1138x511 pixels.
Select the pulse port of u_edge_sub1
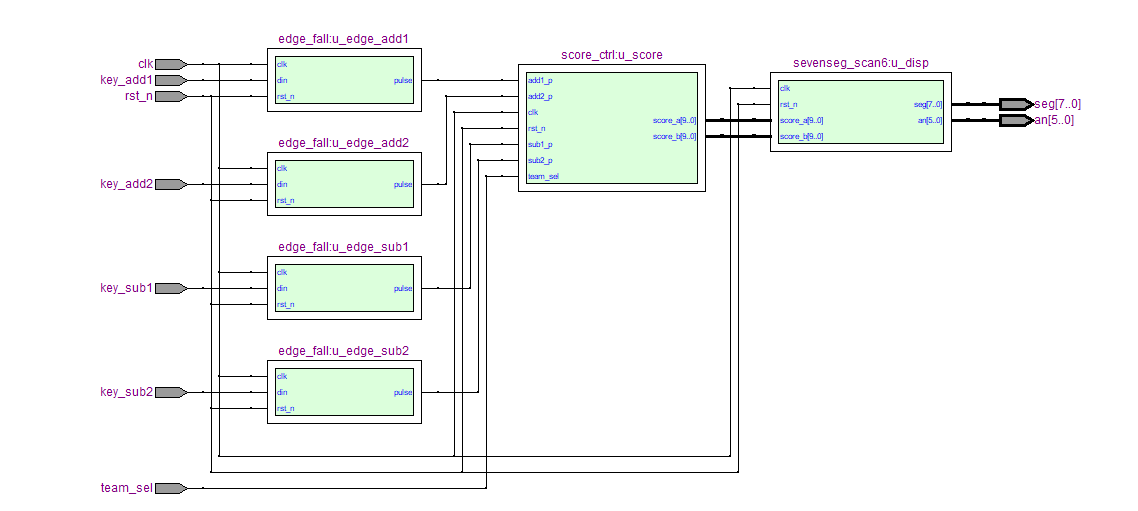(x=403, y=288)
